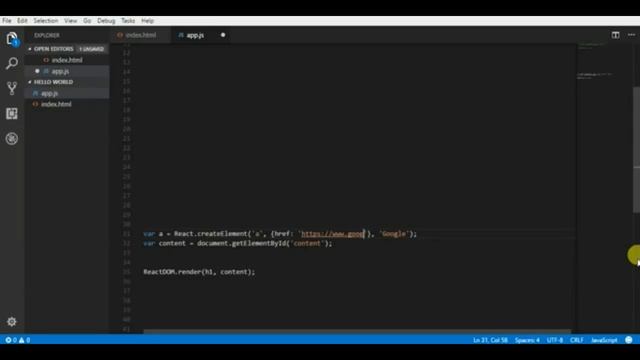Switch to the index.html editor tab

[x=140, y=35]
